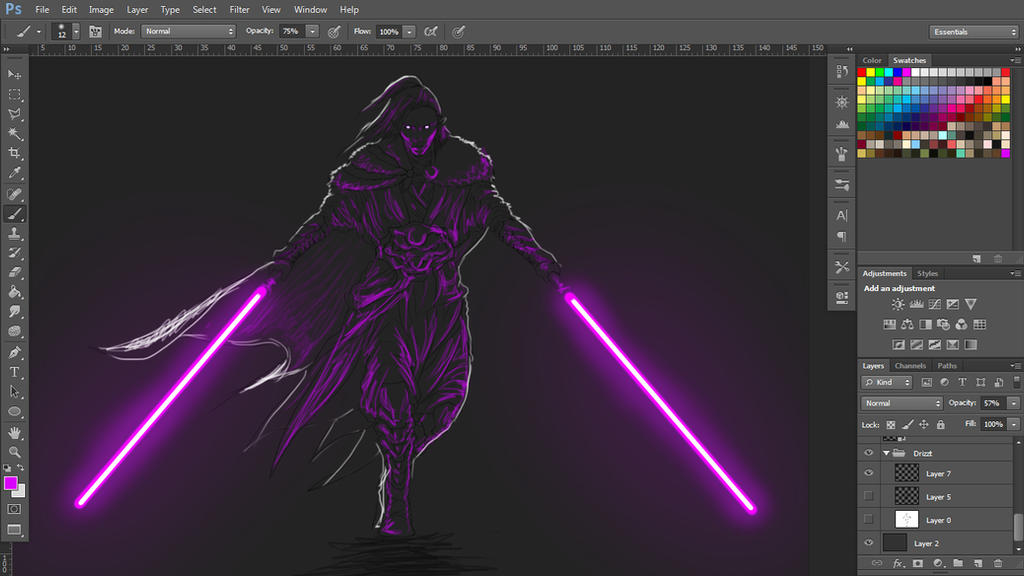1024x576 pixels.
Task: Add a Brightness/Contrast adjustment
Action: [898, 304]
